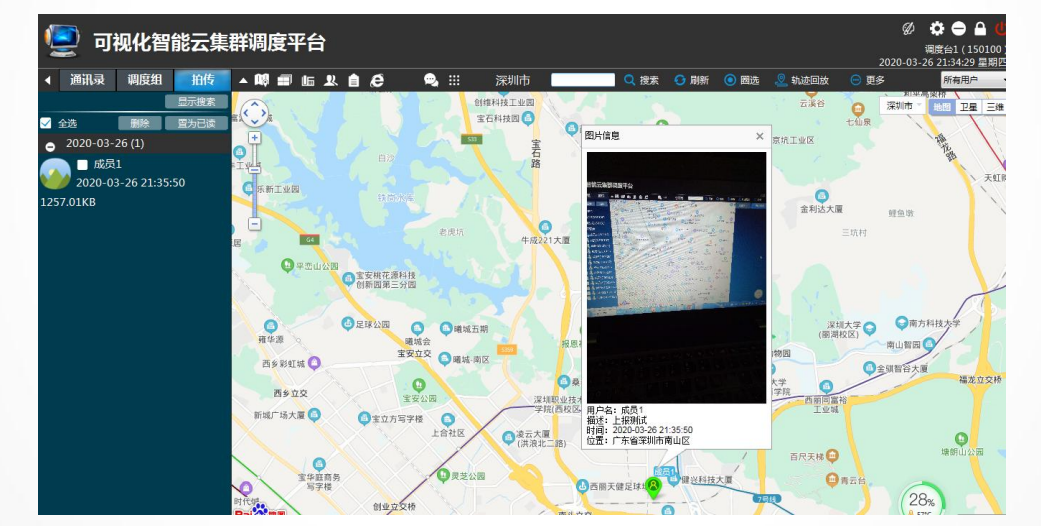Open the video wall grid icon
This screenshot has width=1041, height=526.
[x=285, y=80]
